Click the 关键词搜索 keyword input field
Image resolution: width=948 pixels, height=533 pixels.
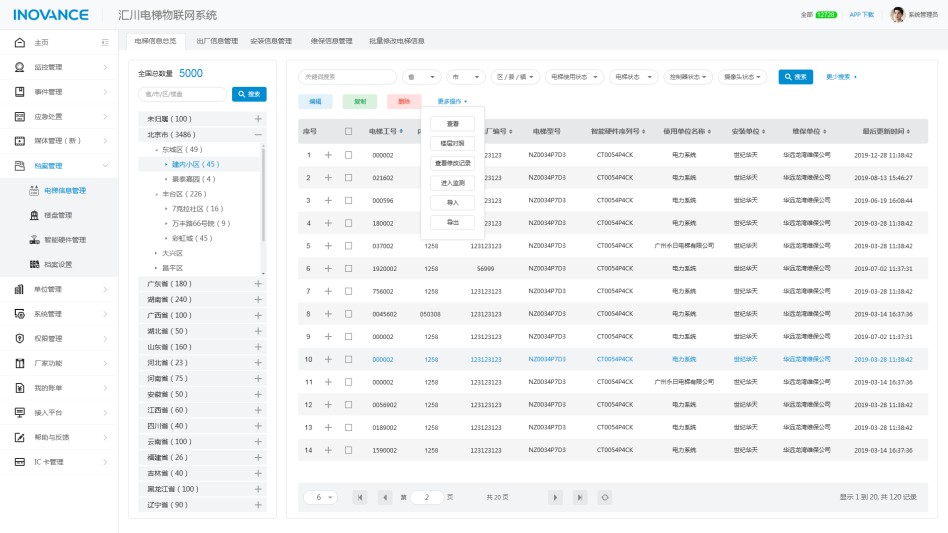coord(347,77)
